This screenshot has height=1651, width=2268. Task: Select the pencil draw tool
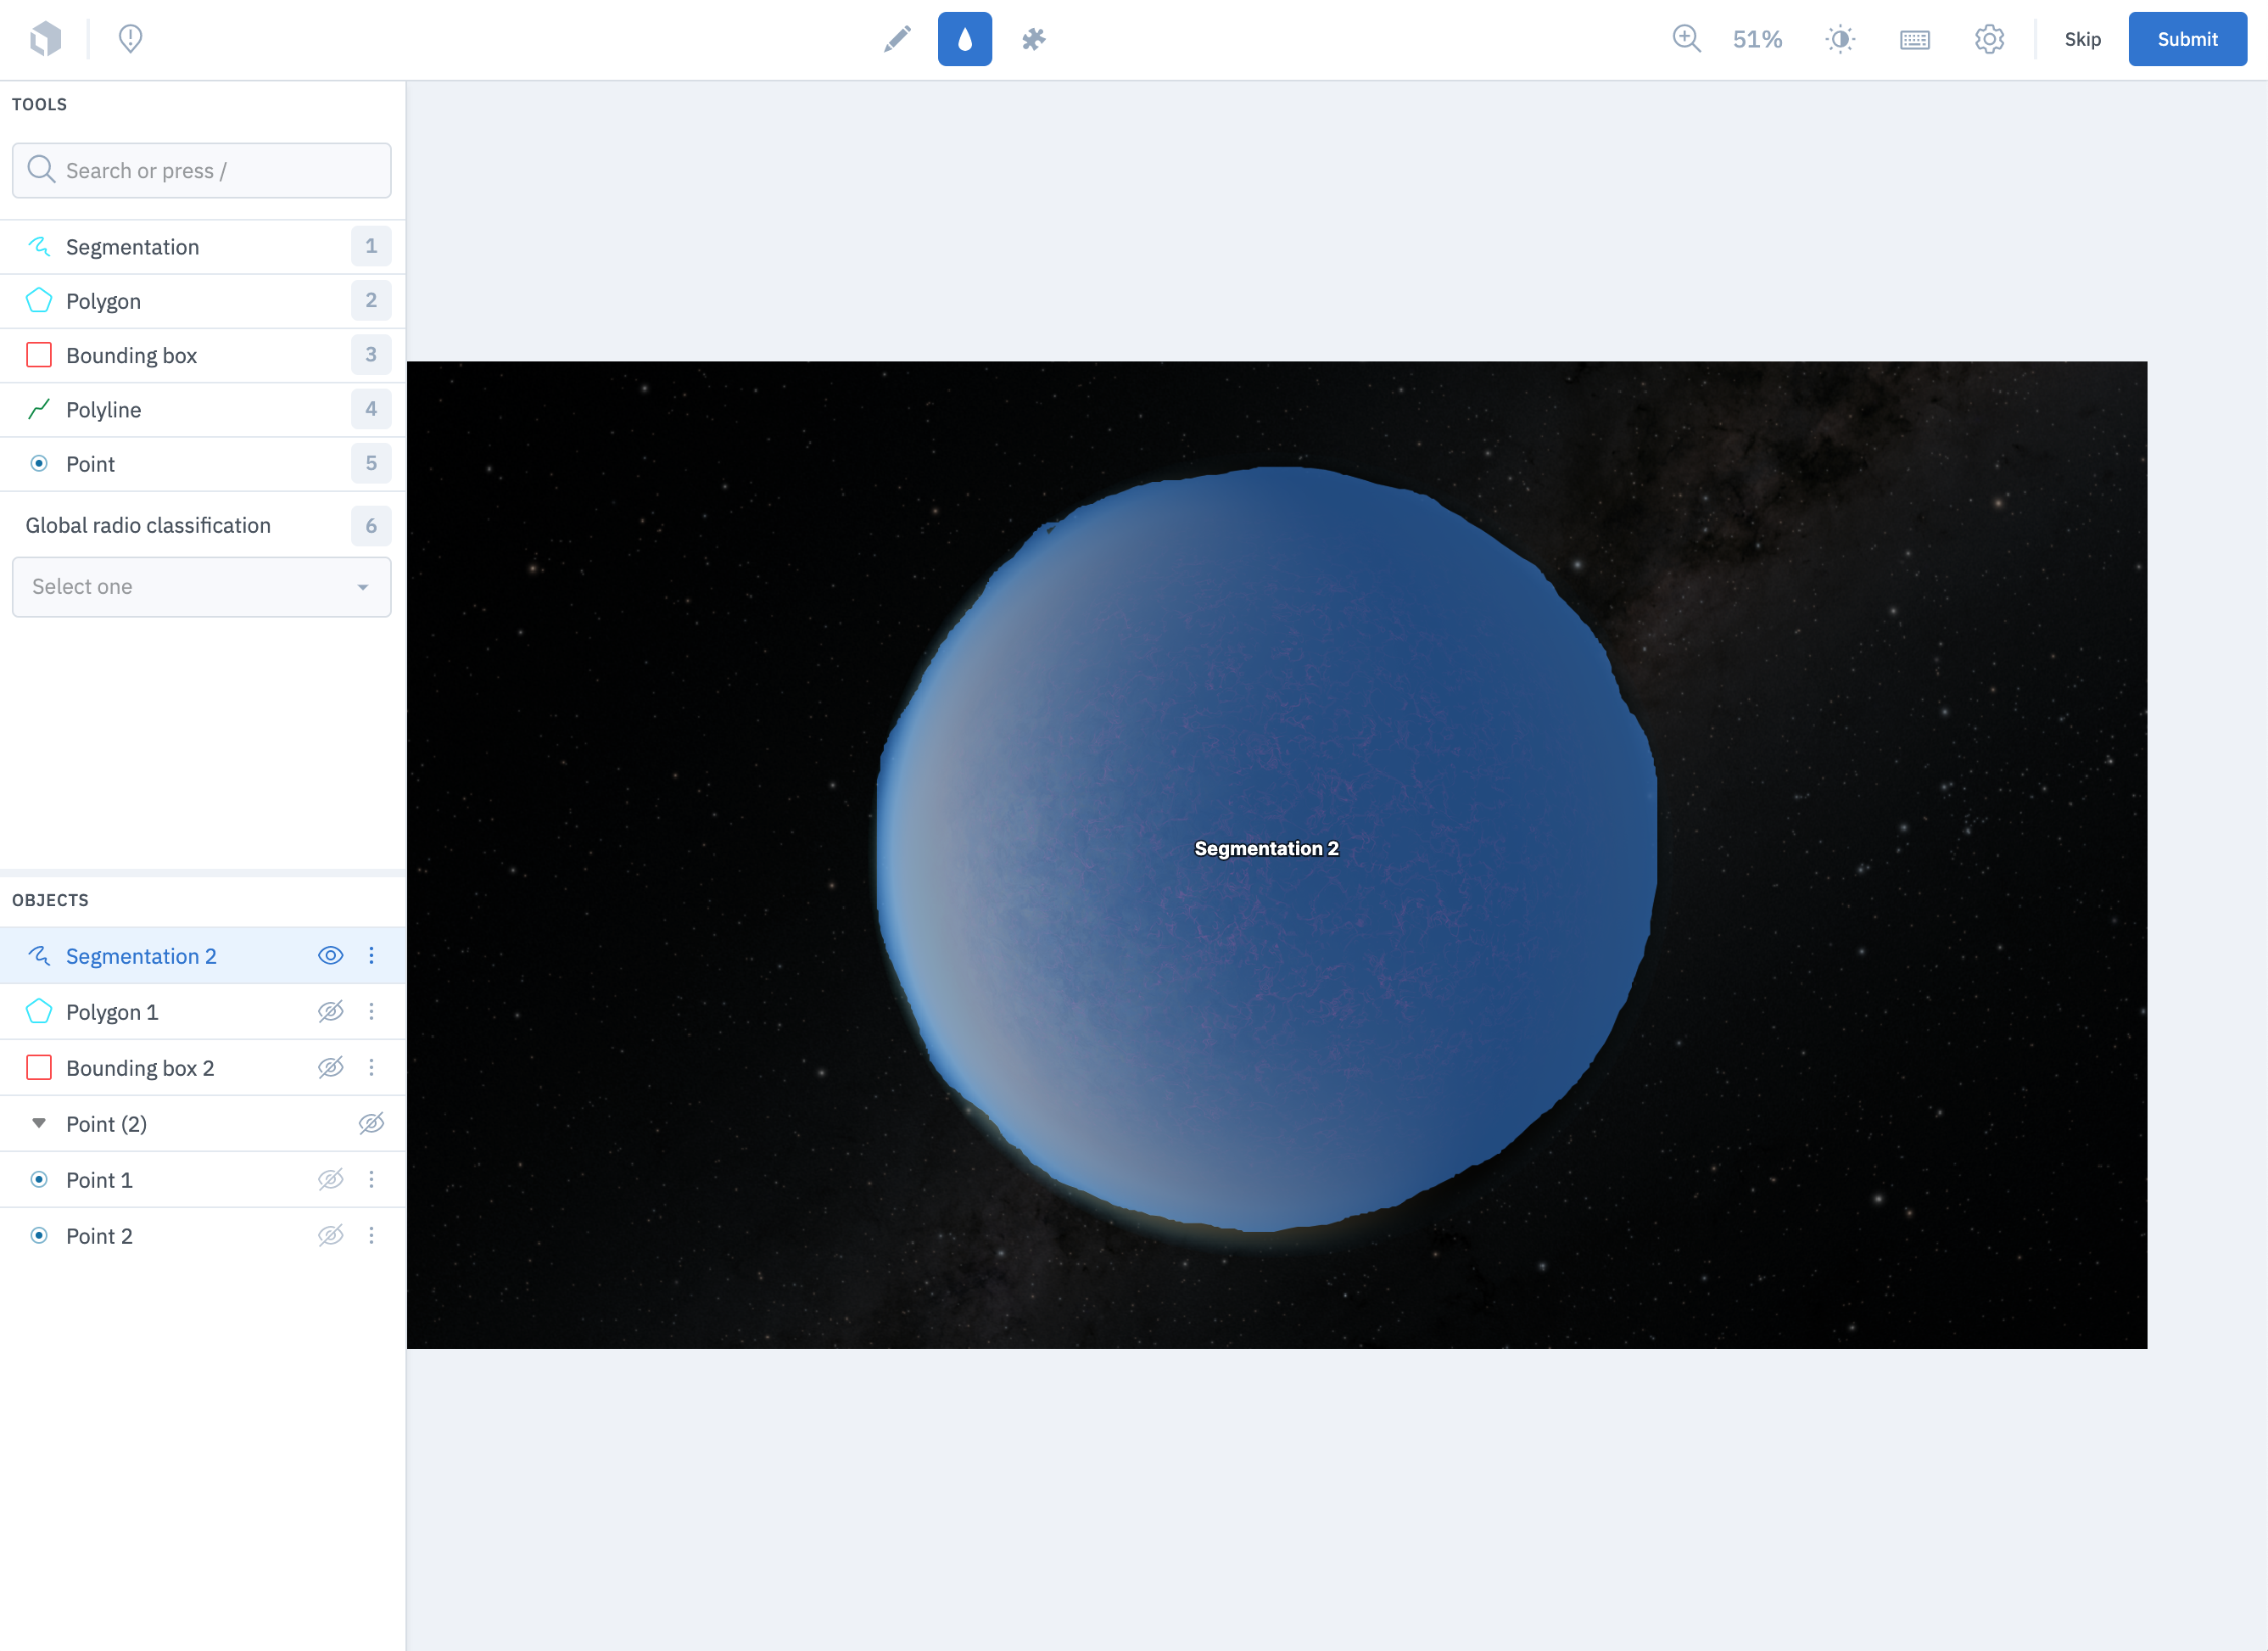(x=897, y=39)
